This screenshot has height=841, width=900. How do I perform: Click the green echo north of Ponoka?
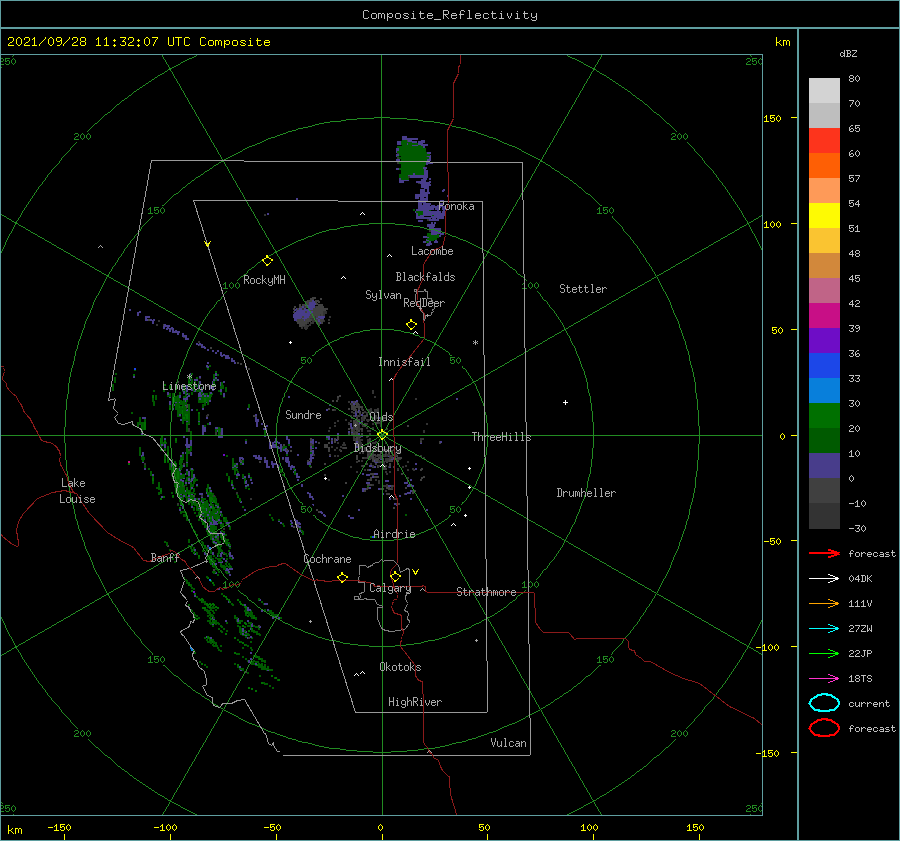click(x=413, y=158)
